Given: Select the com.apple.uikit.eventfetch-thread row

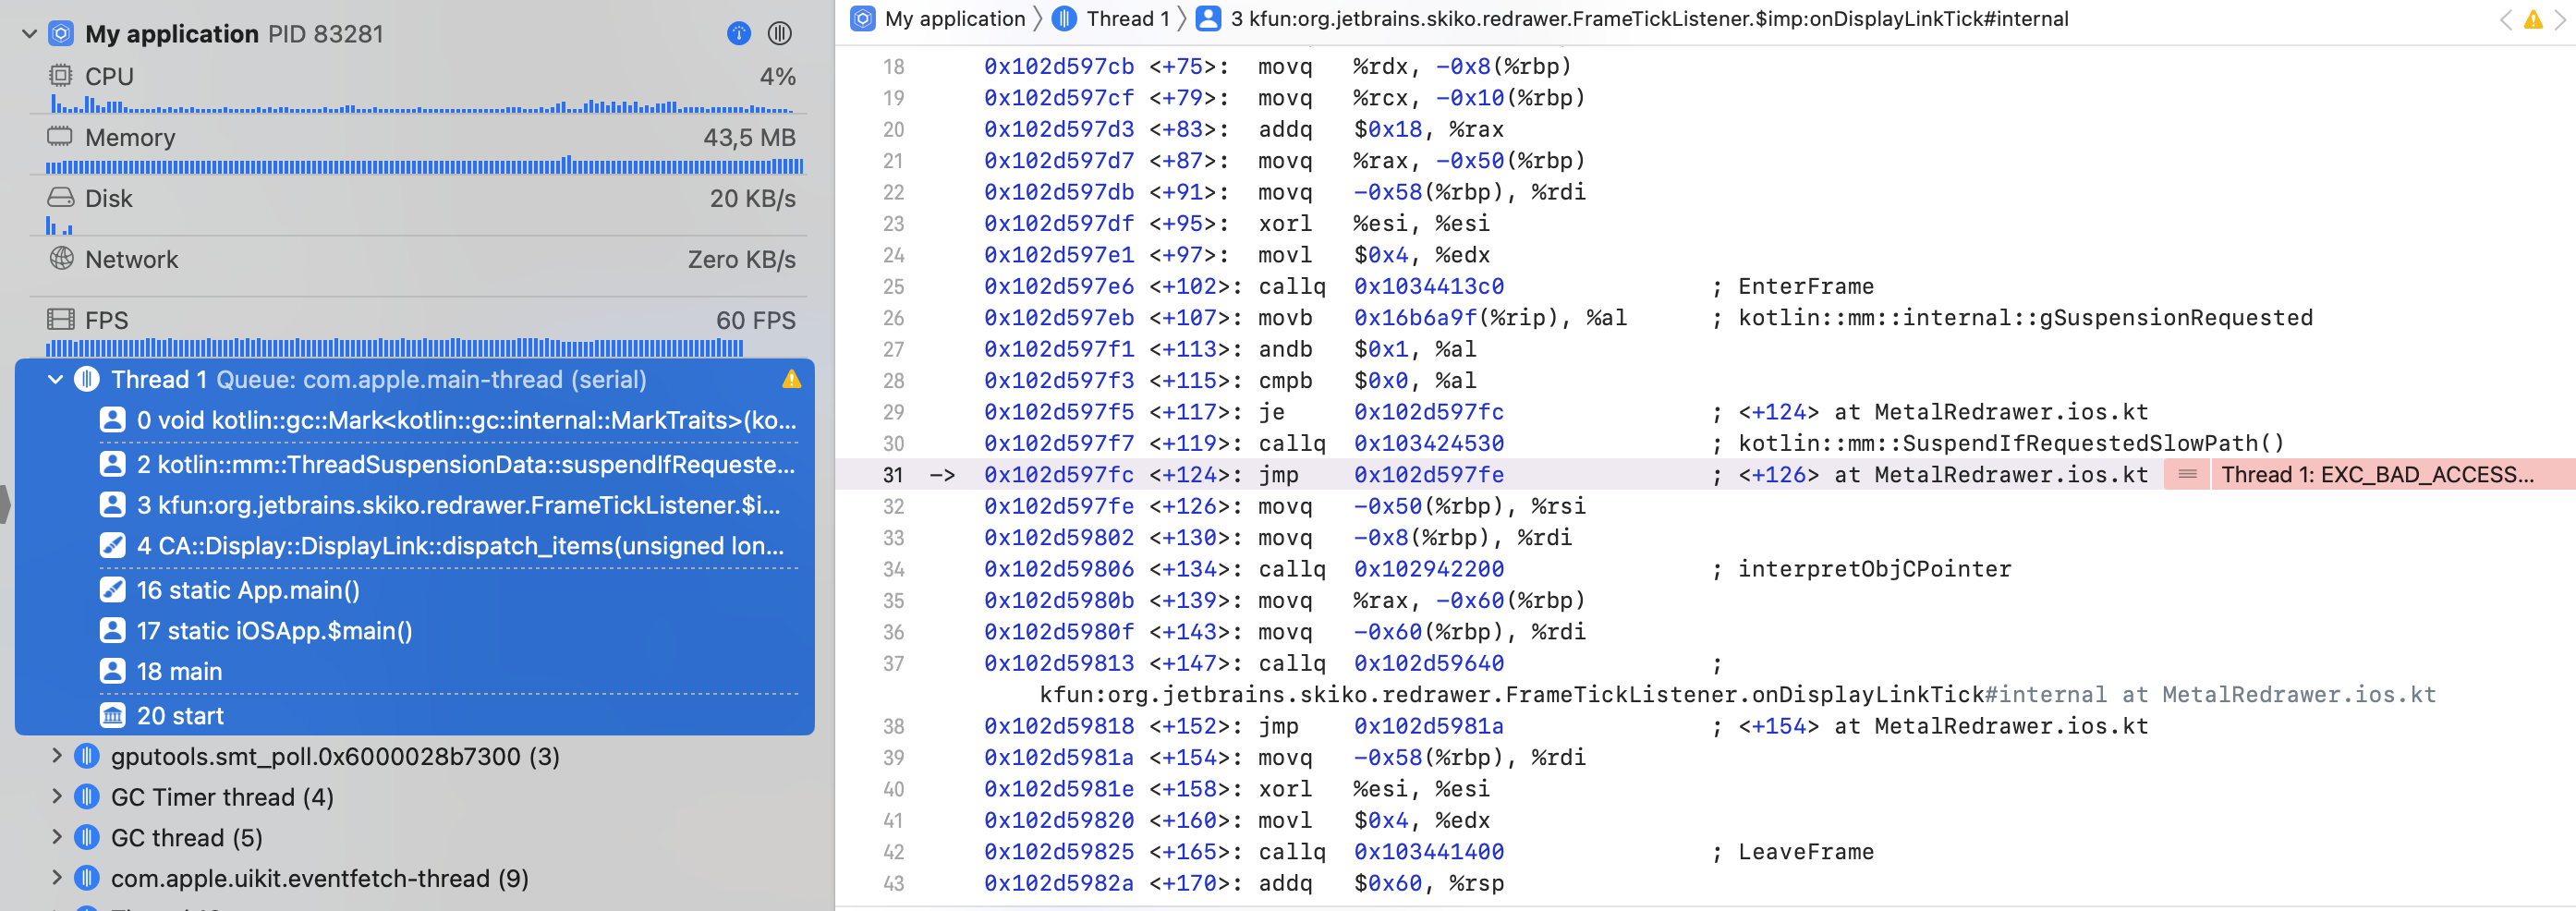Looking at the screenshot, I should (415, 879).
